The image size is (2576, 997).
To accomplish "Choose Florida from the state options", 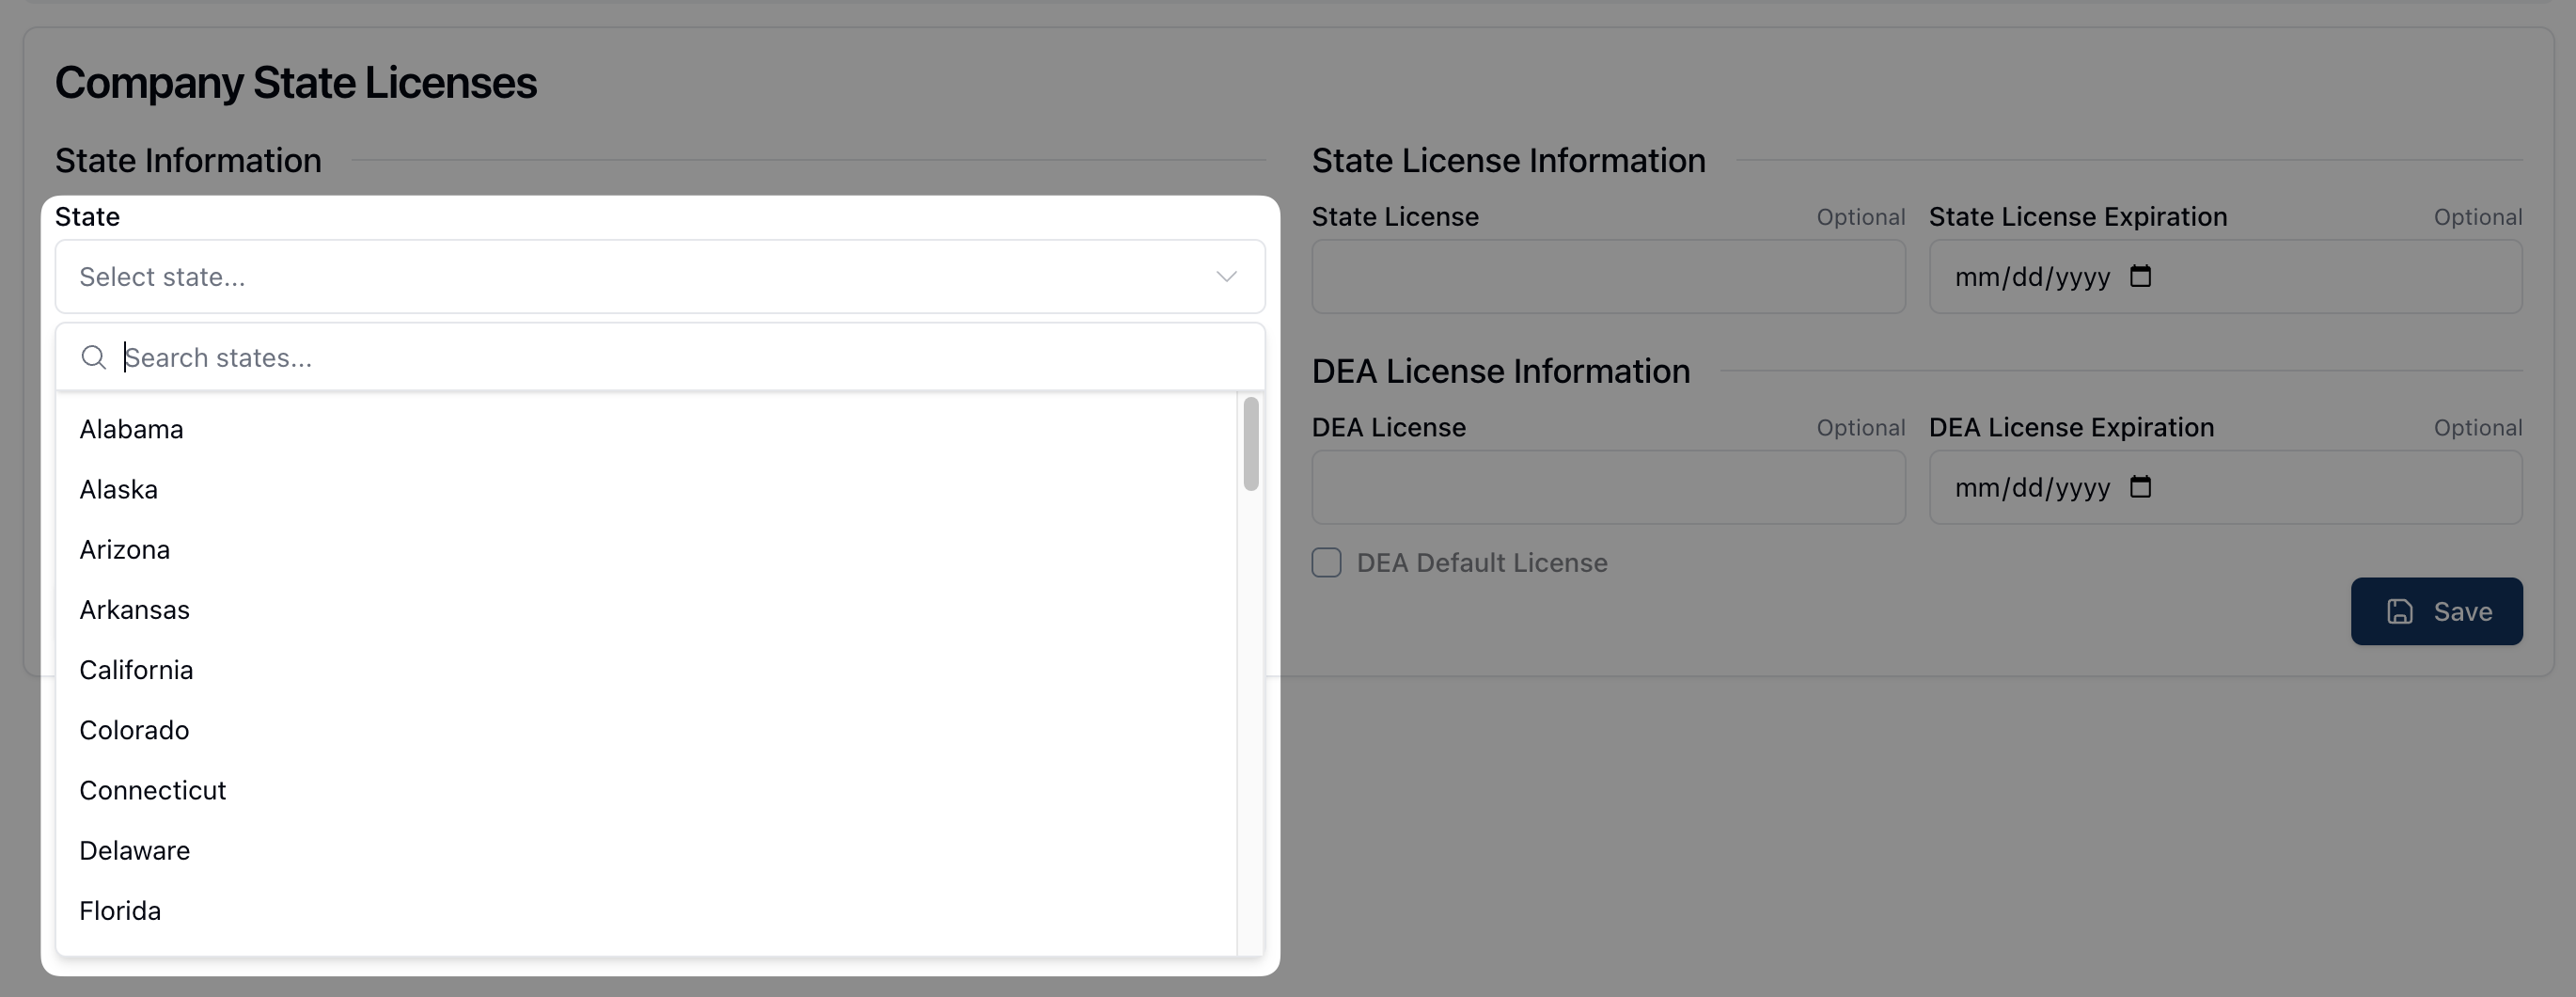I will 120,911.
